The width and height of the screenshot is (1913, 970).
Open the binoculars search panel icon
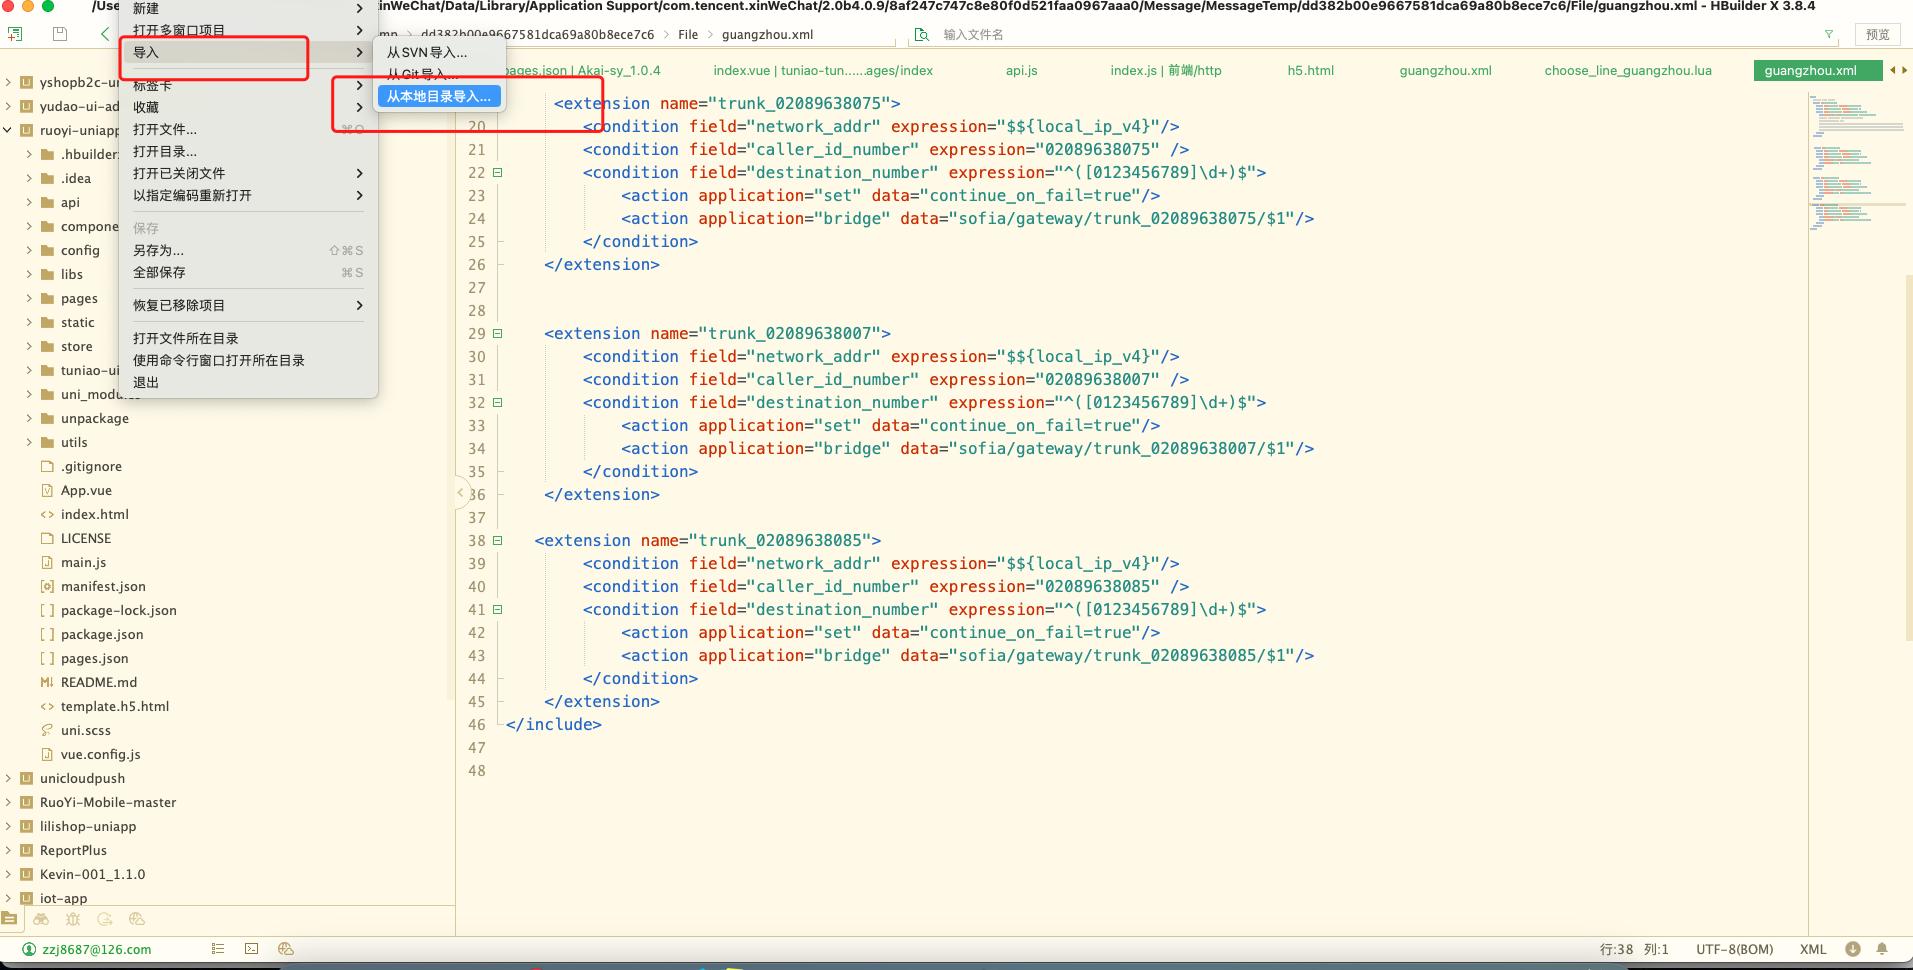coord(41,919)
